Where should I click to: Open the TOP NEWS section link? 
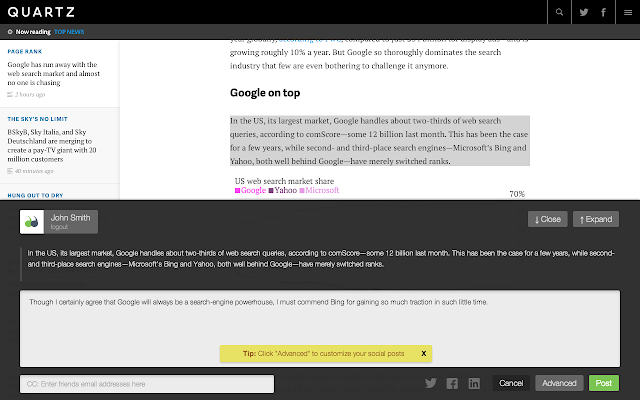(69, 32)
